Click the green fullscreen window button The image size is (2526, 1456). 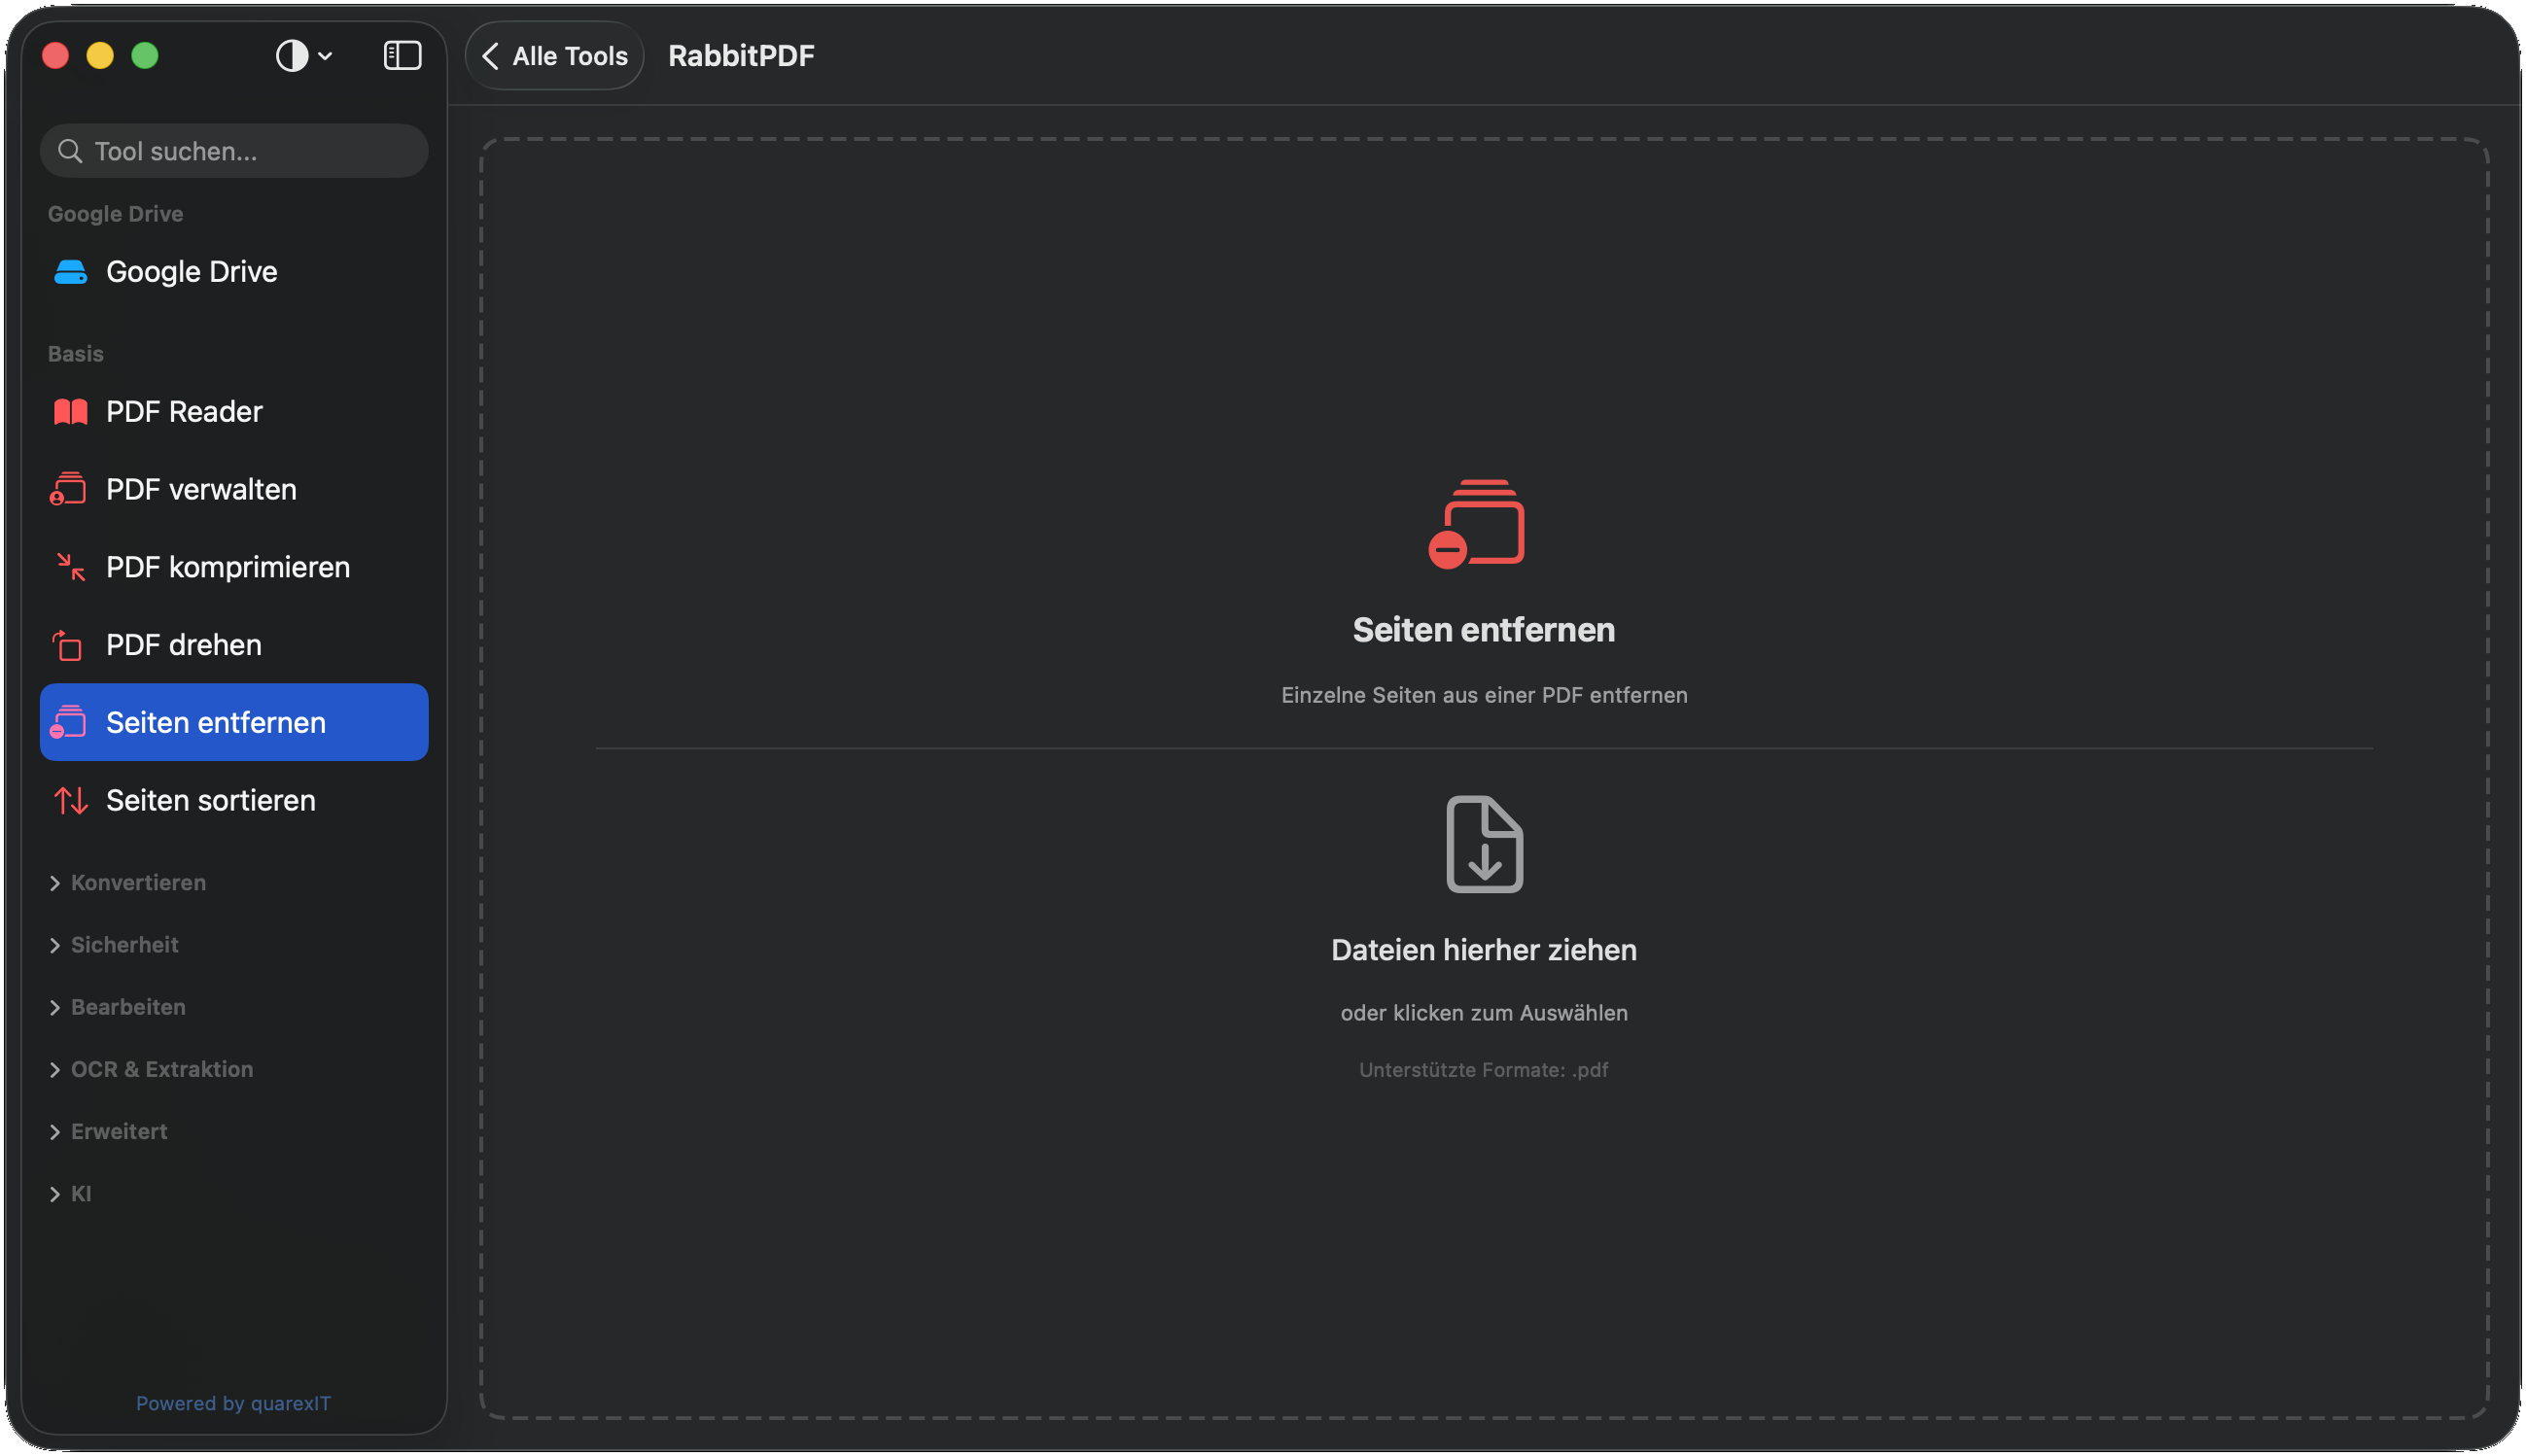point(145,56)
